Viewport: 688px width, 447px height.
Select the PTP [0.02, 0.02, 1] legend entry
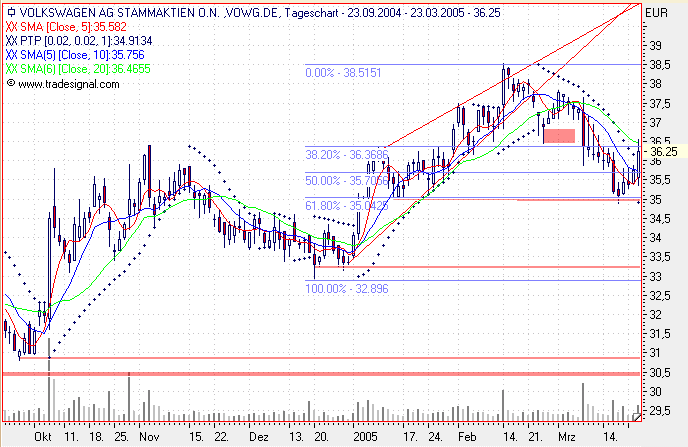(79, 41)
